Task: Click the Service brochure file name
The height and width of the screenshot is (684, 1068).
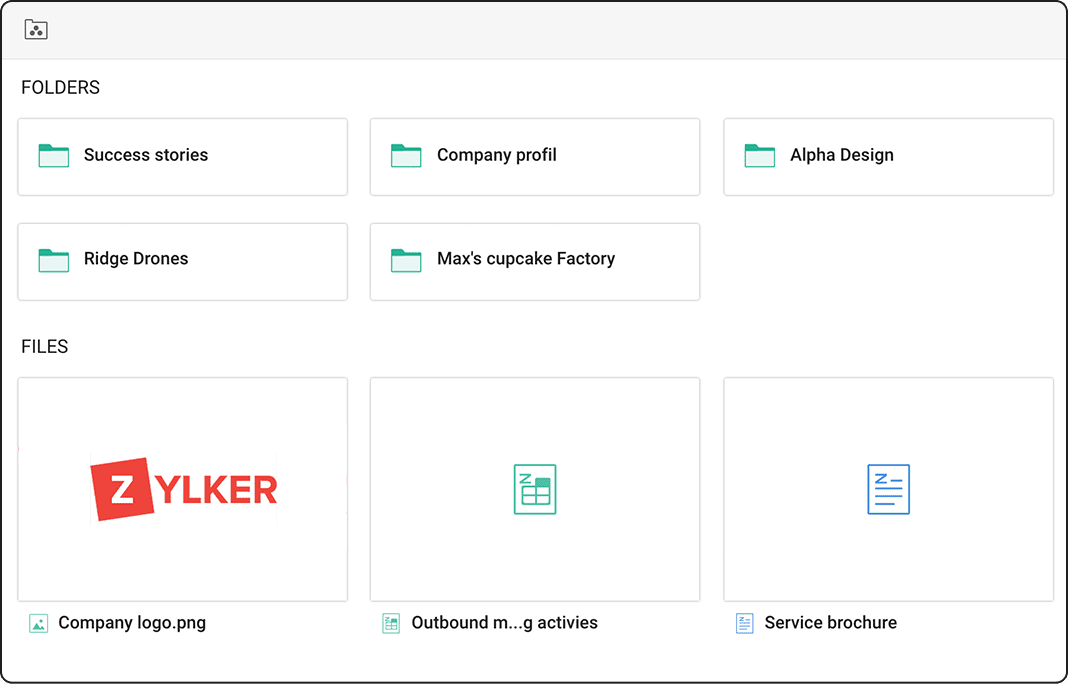Action: (830, 623)
